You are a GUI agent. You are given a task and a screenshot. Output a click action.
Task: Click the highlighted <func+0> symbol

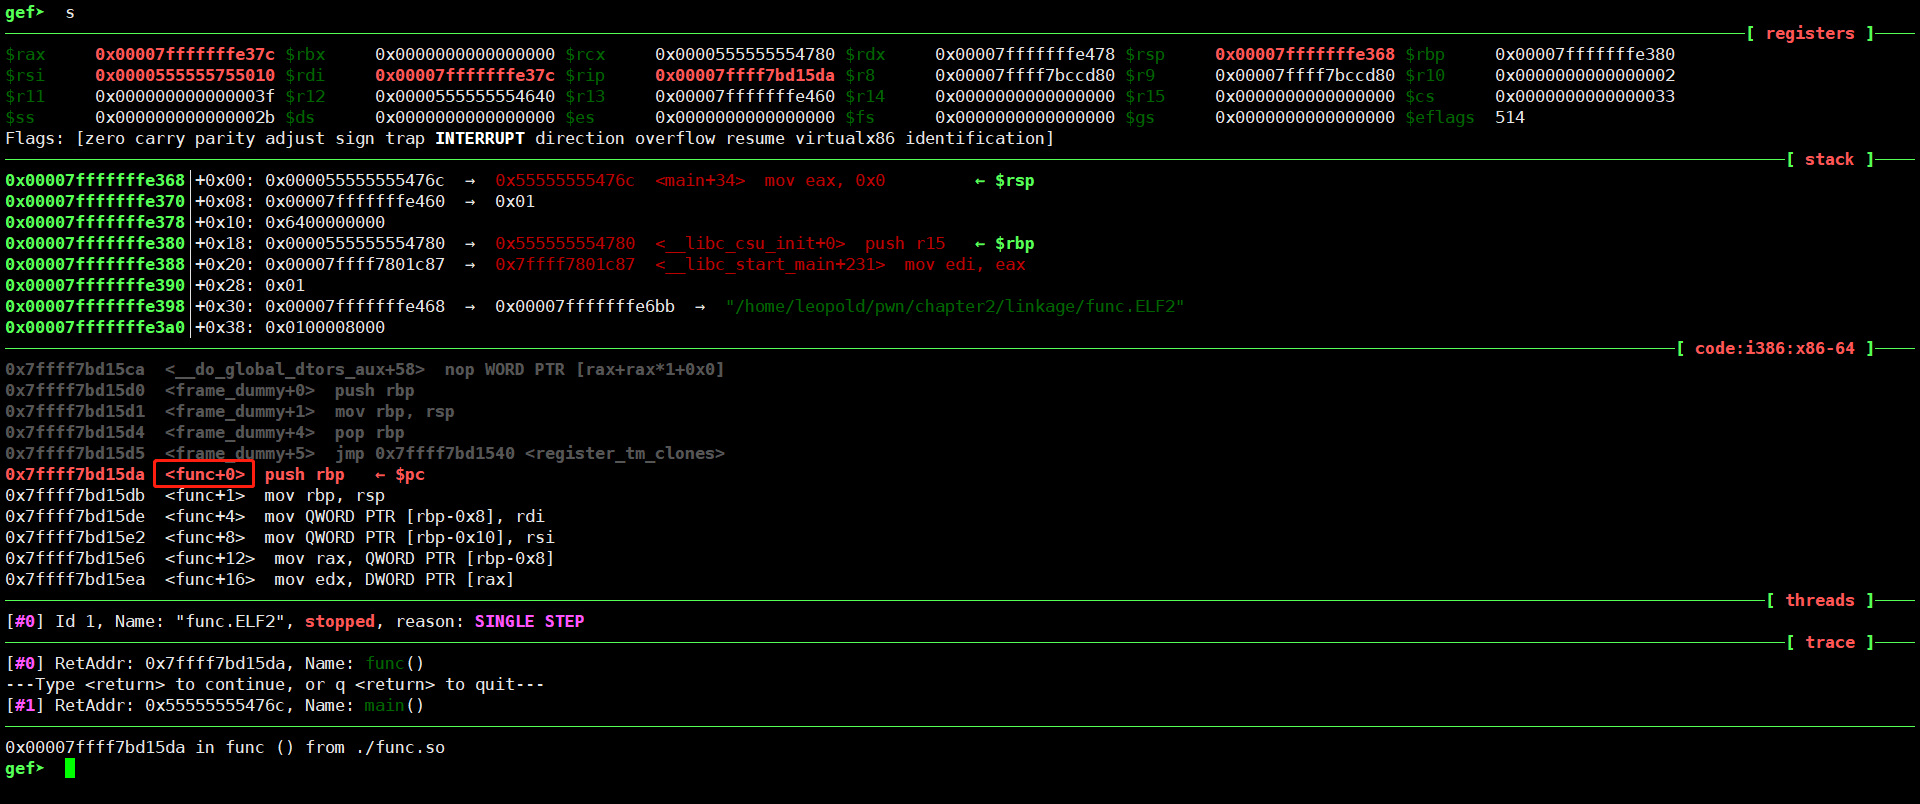(x=205, y=474)
